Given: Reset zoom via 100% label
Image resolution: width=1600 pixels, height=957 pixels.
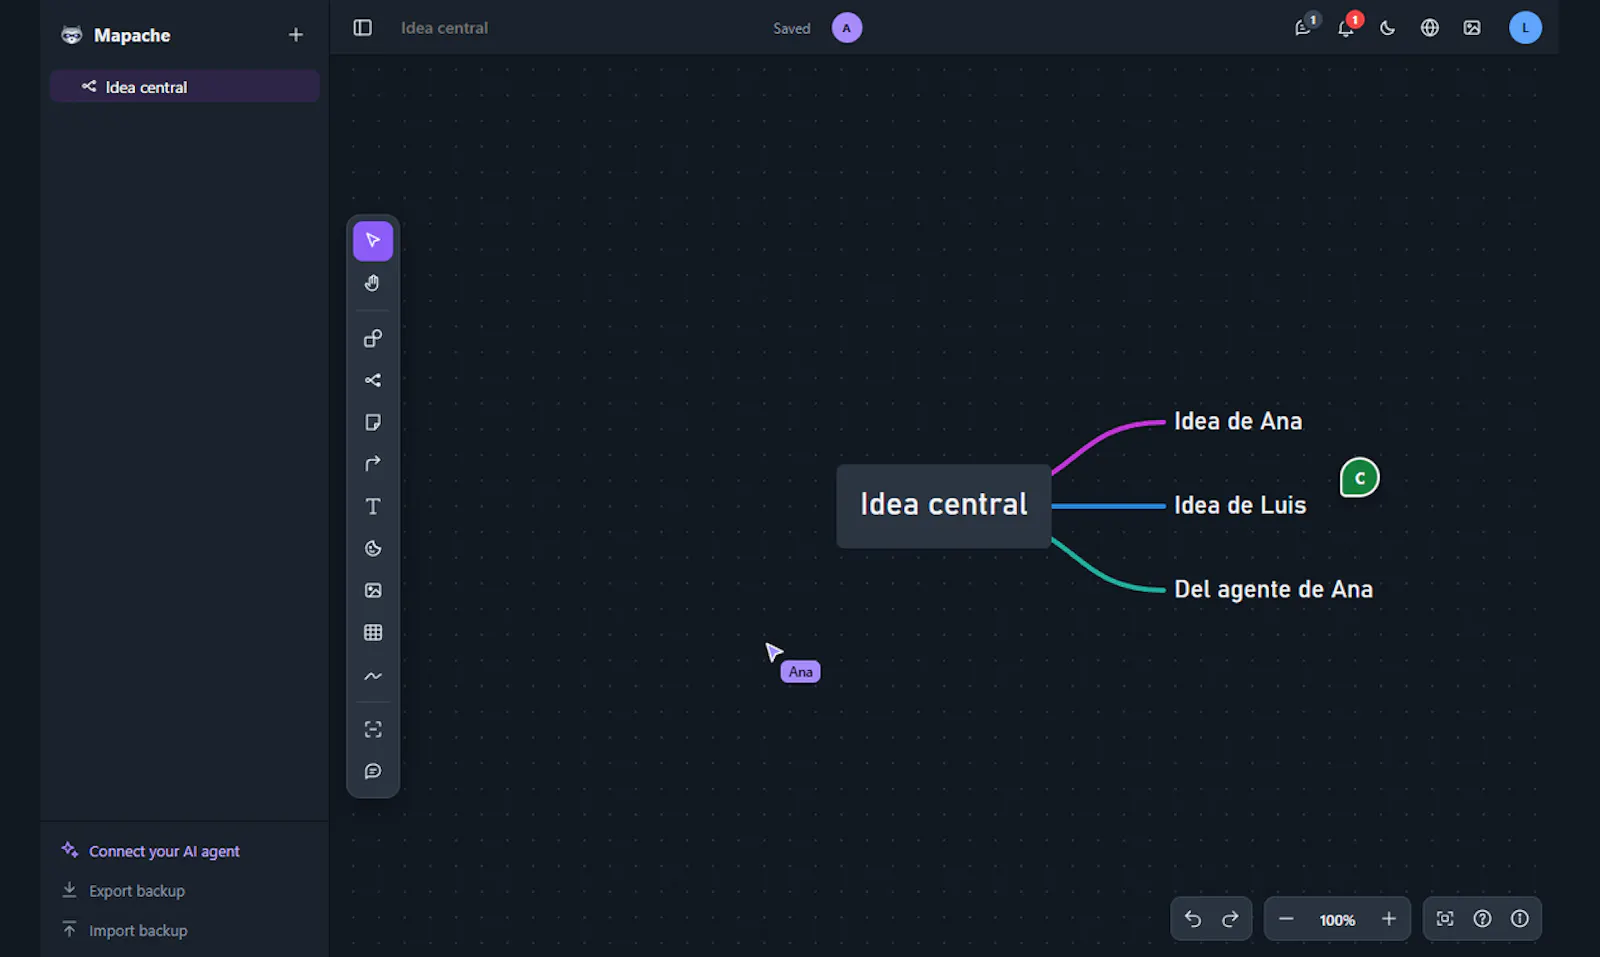Looking at the screenshot, I should click(1337, 920).
